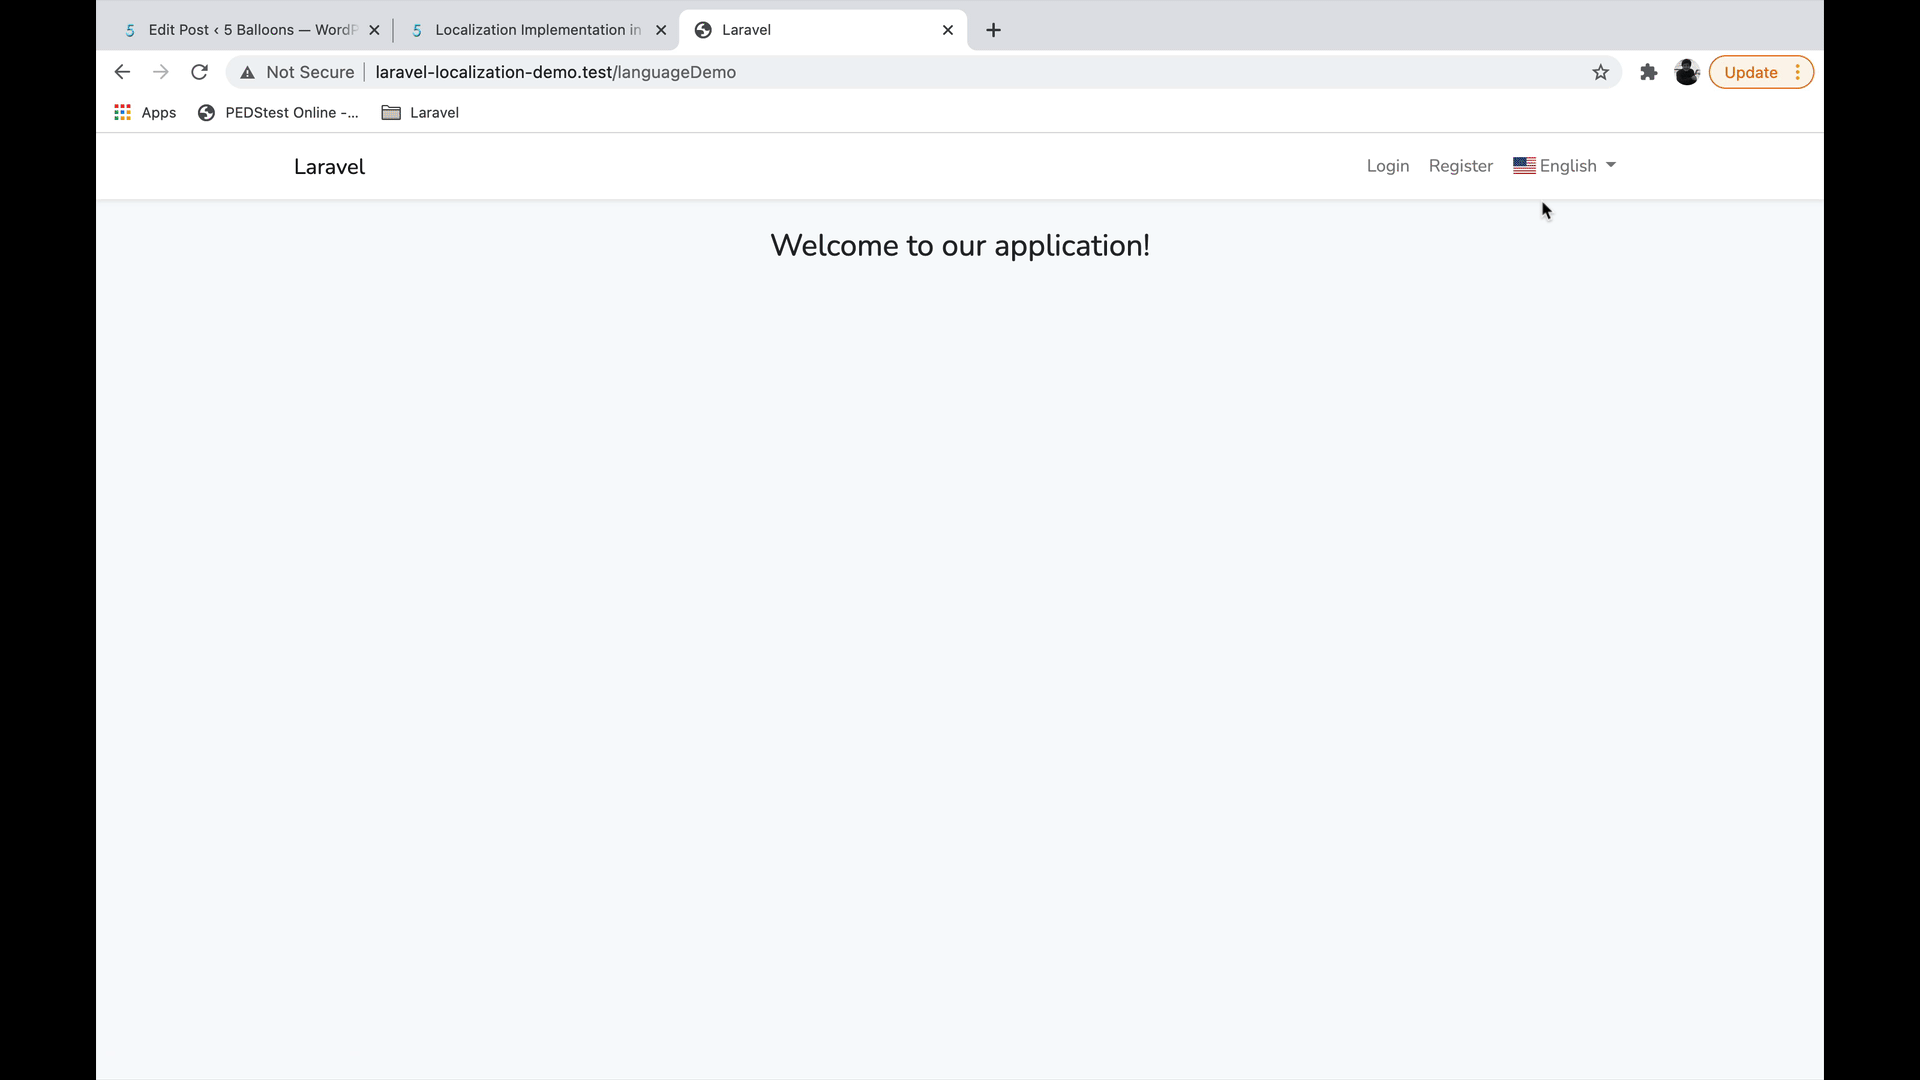Open the Laravel bookmarks folder
The width and height of the screenshot is (1920, 1080).
(x=420, y=113)
